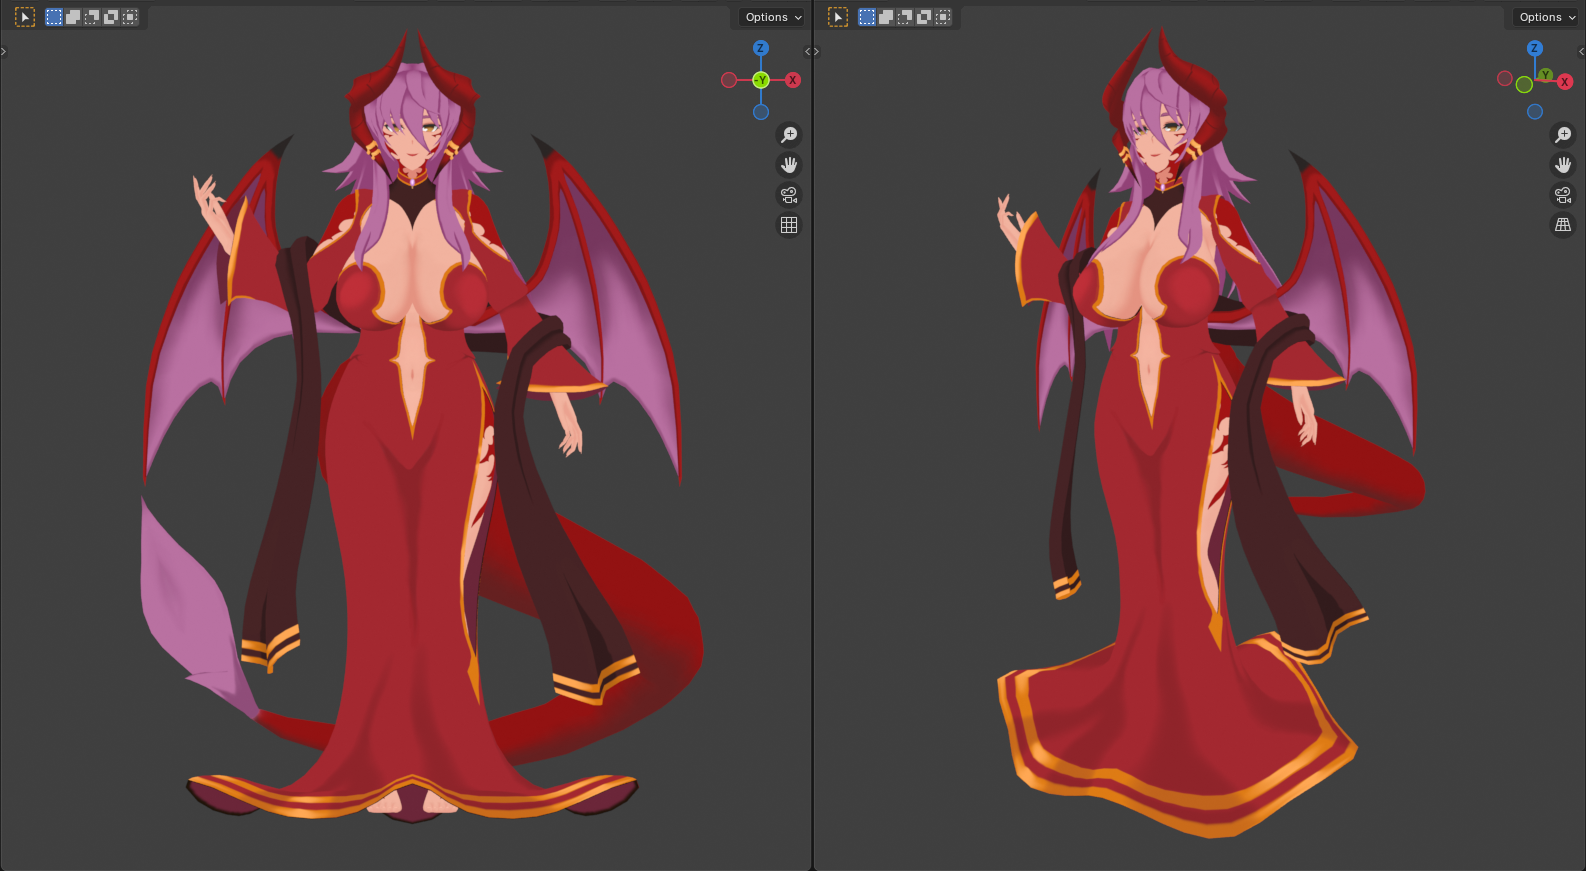This screenshot has width=1586, height=871.
Task: Click zoom magnifier in right viewport
Action: click(x=1562, y=135)
